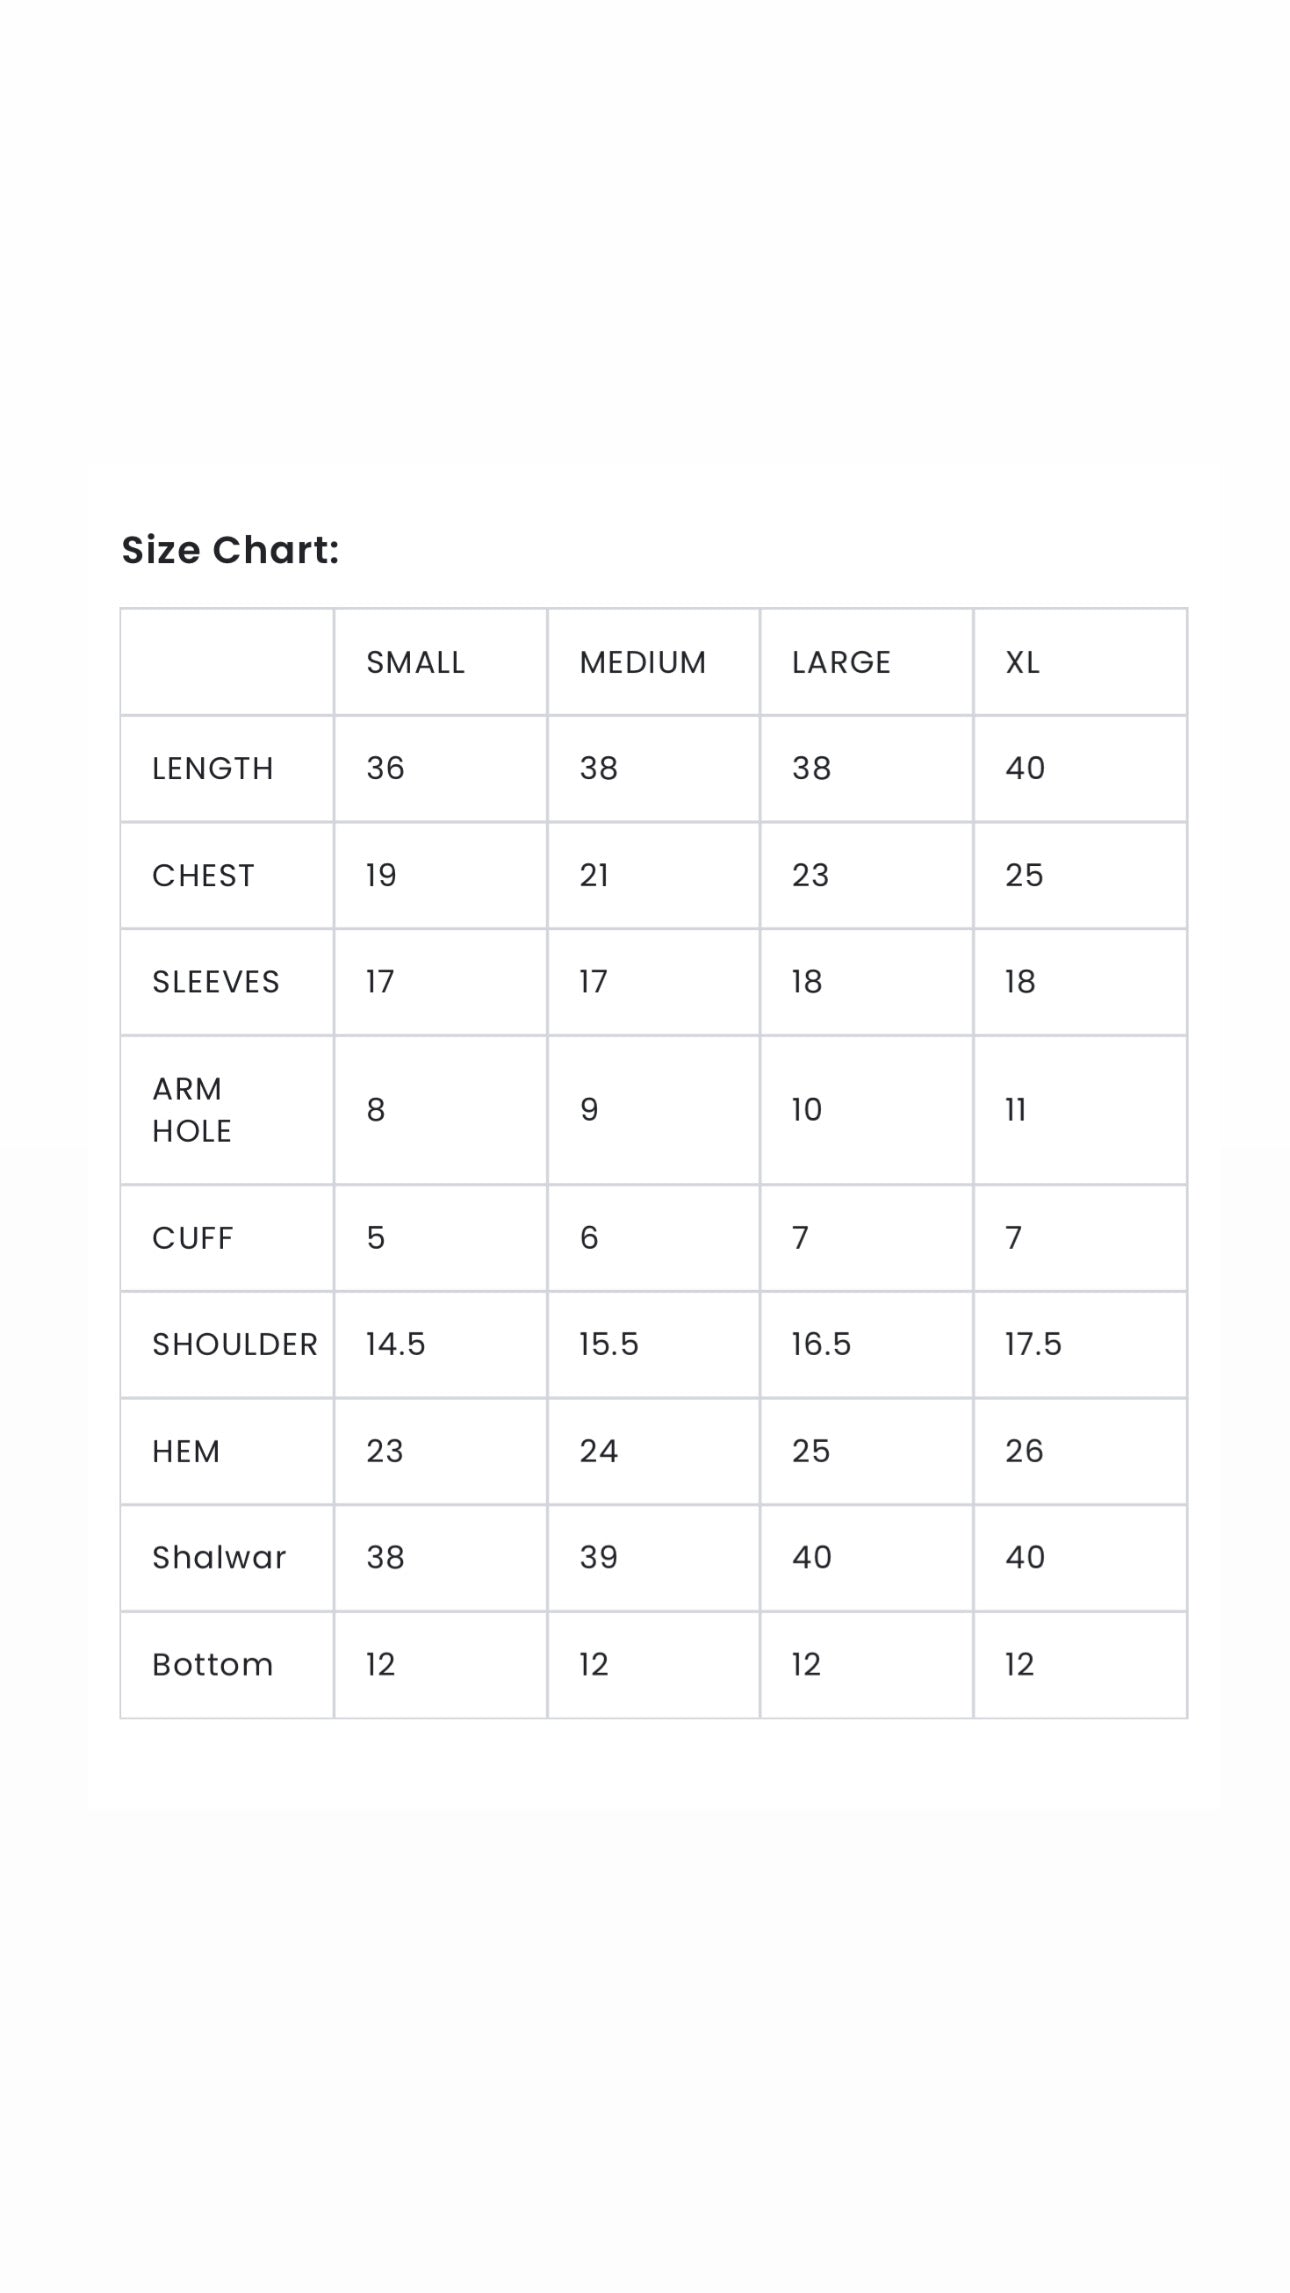The width and height of the screenshot is (1290, 2293).
Task: Click the Size Chart heading
Action: (x=230, y=550)
